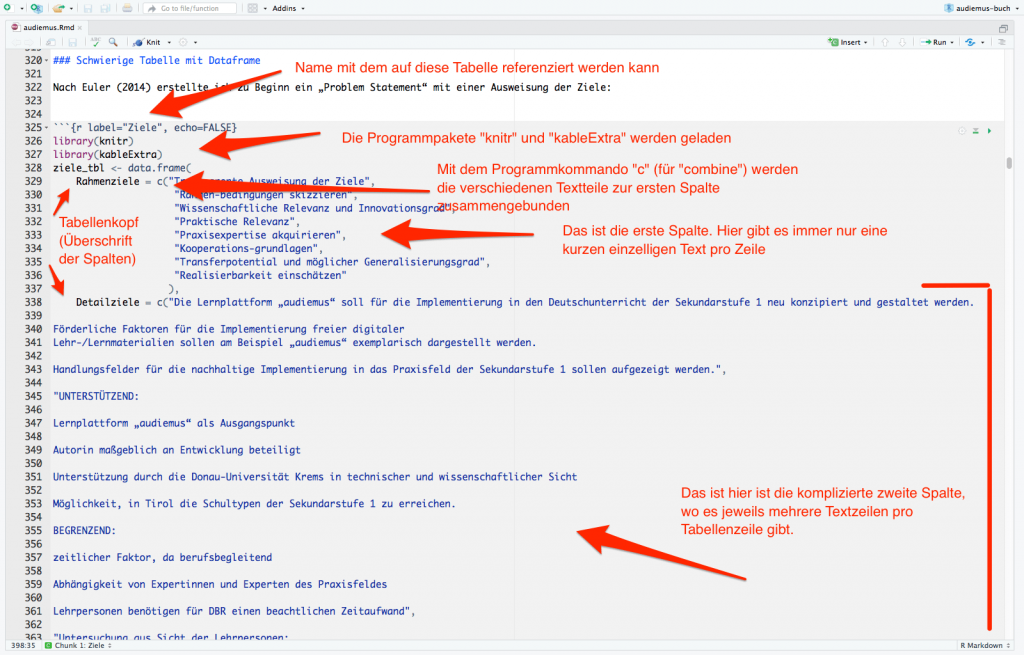The image size is (1024, 655).
Task: Click the main toolbar Save icon
Action: [x=88, y=8]
